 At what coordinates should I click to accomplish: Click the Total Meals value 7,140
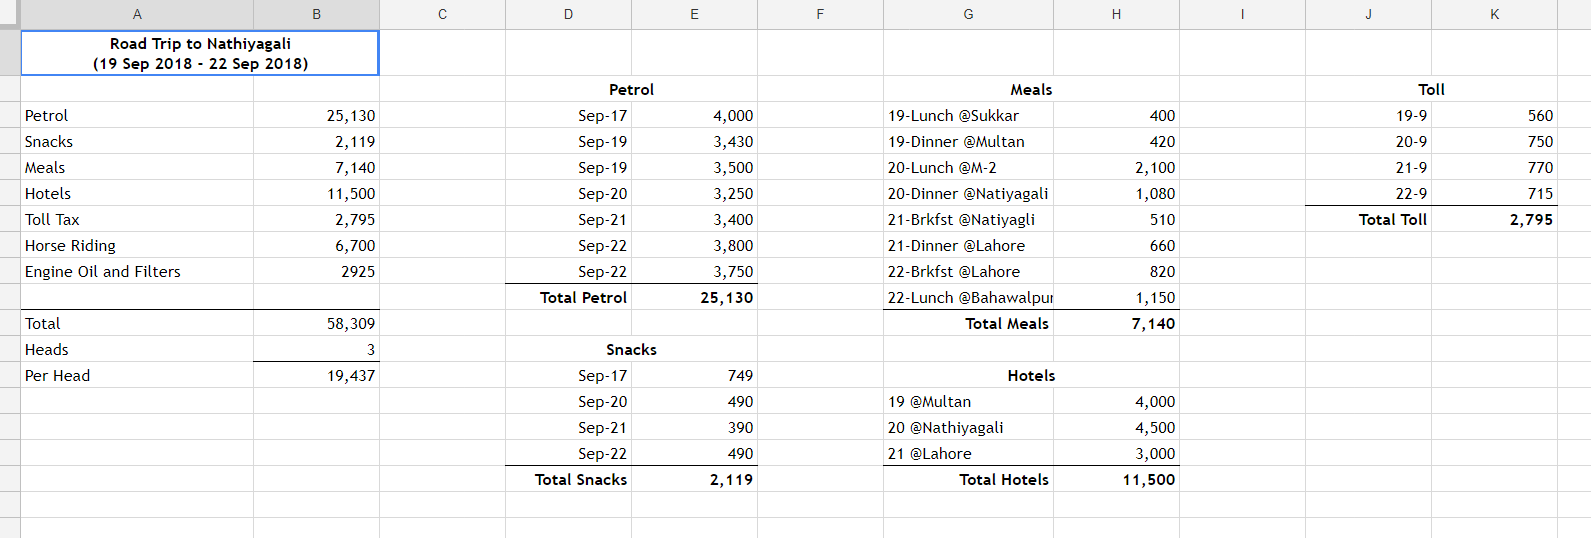coord(1117,323)
